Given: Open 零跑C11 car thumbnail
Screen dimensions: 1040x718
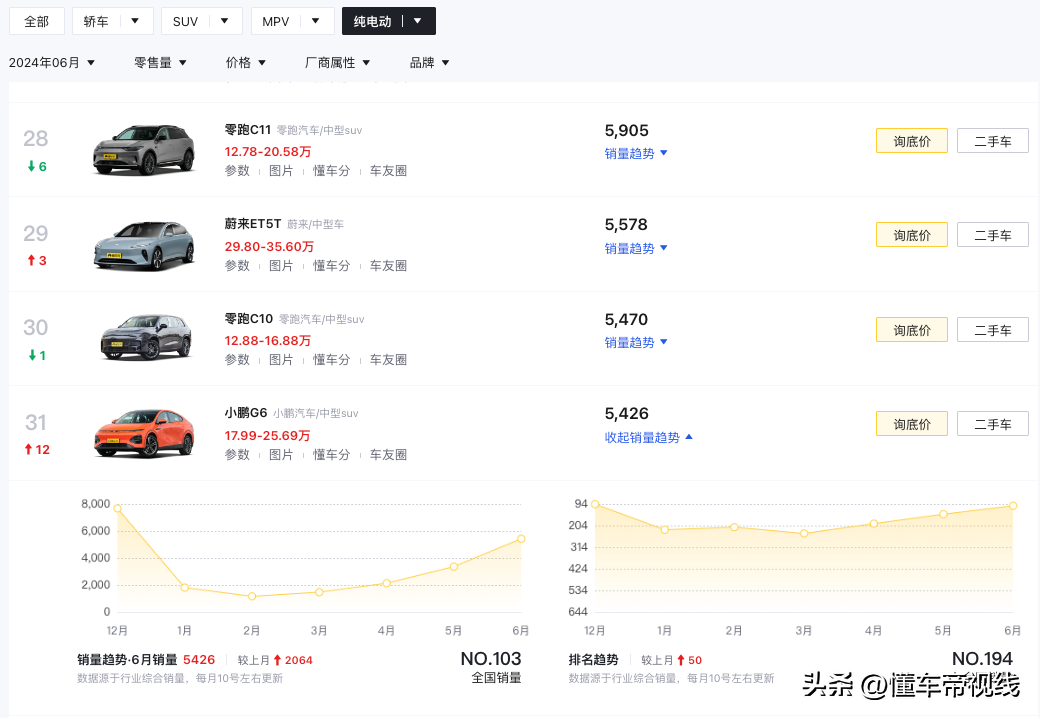Looking at the screenshot, I should (x=144, y=150).
